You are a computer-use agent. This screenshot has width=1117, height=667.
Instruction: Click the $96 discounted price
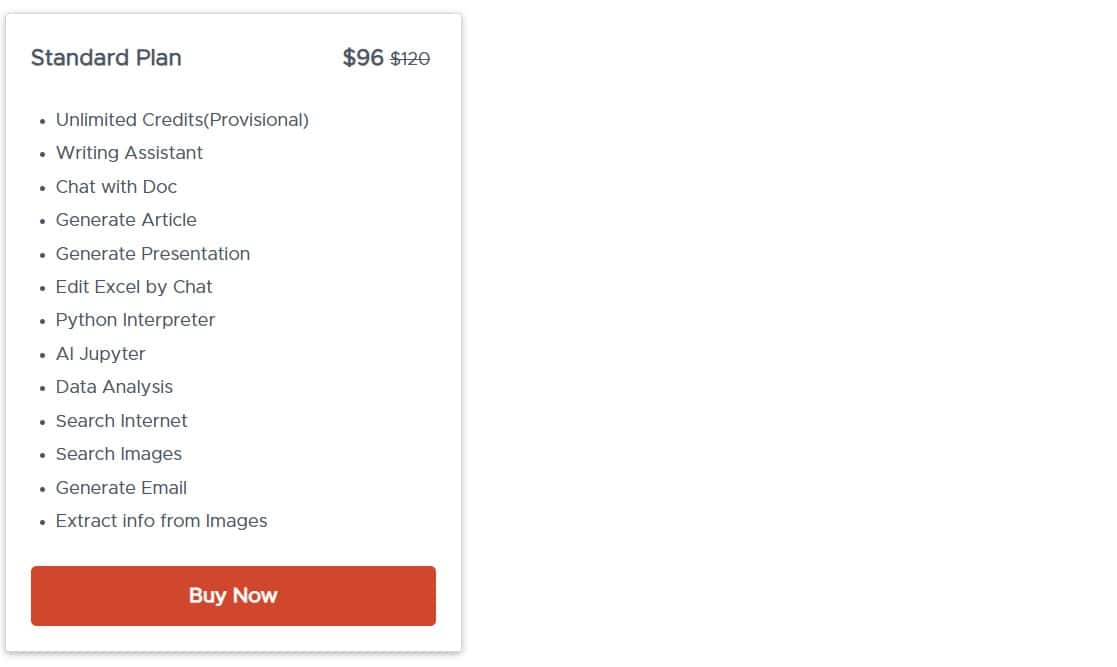click(x=362, y=58)
